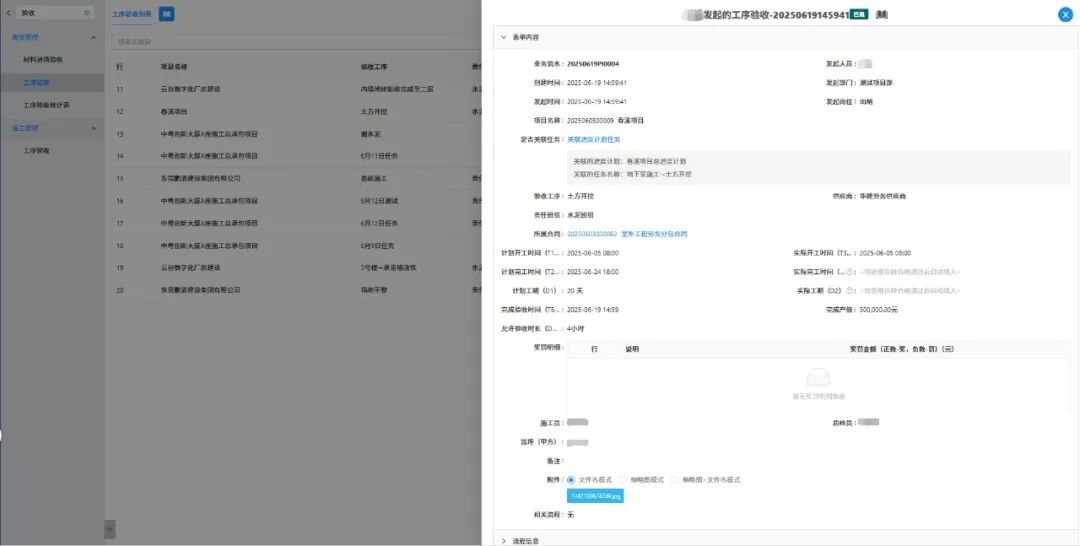
Task: Switch to the 工序验收列表 tab
Action: (132, 14)
